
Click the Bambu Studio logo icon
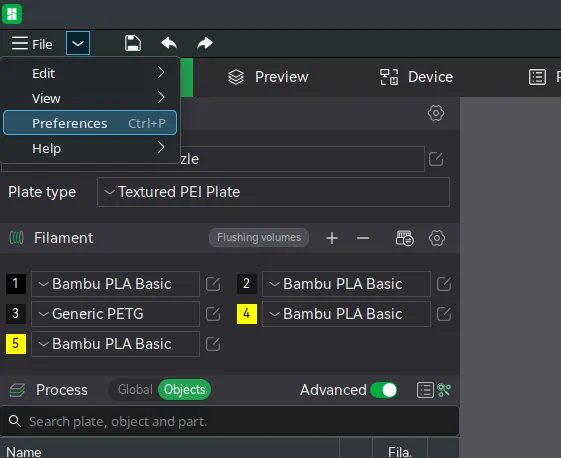coord(12,14)
